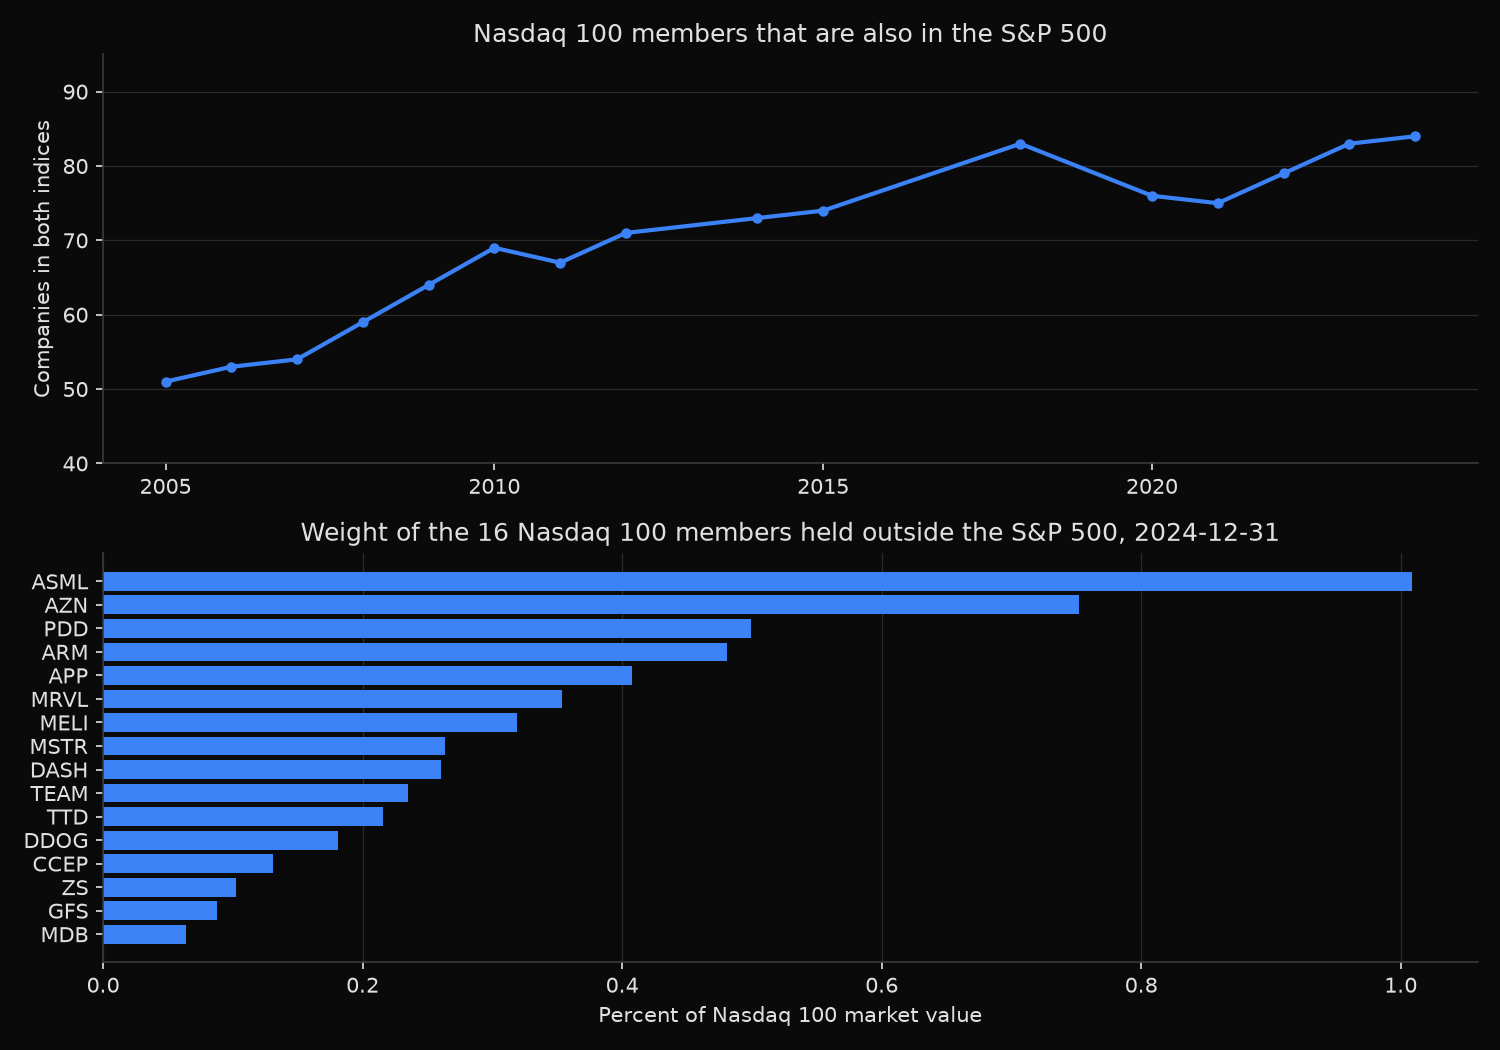Image resolution: width=1500 pixels, height=1050 pixels.
Task: Click the 2020 data point at 76
Action: coord(1152,196)
